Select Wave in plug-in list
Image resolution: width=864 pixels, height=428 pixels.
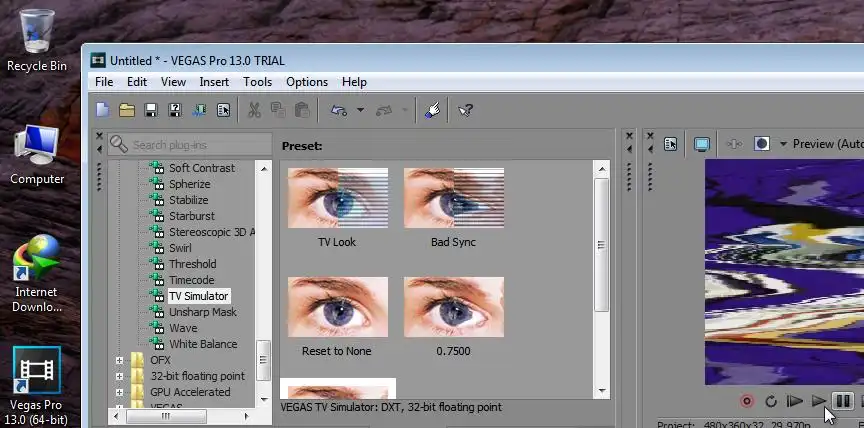click(183, 328)
